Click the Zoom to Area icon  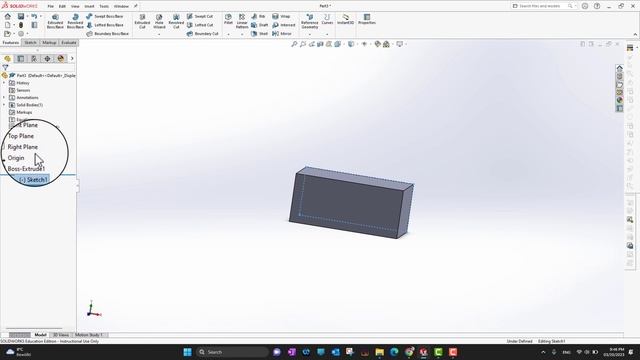(x=303, y=44)
